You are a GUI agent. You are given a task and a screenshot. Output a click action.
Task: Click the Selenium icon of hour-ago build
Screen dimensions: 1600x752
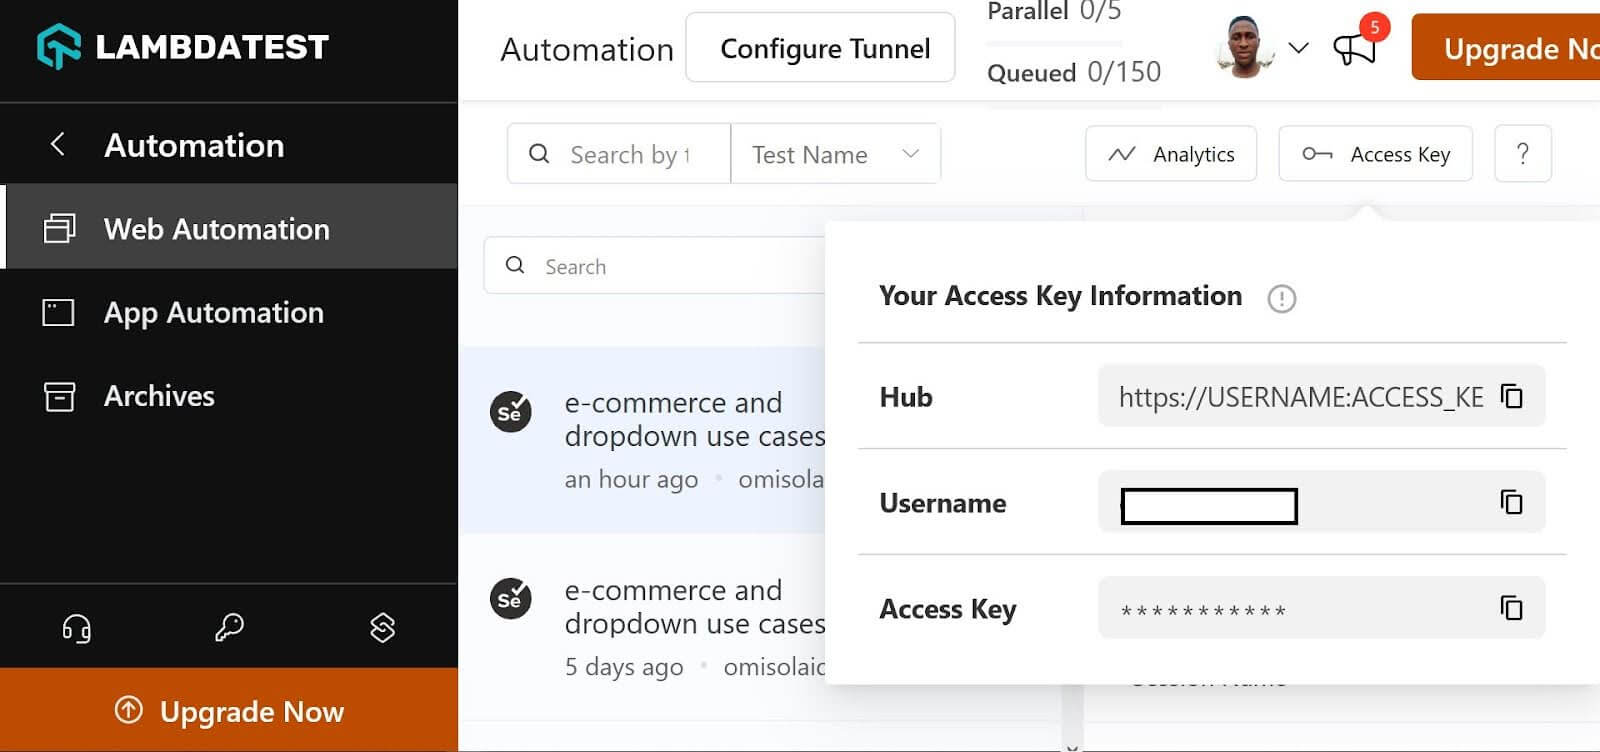[x=510, y=411]
